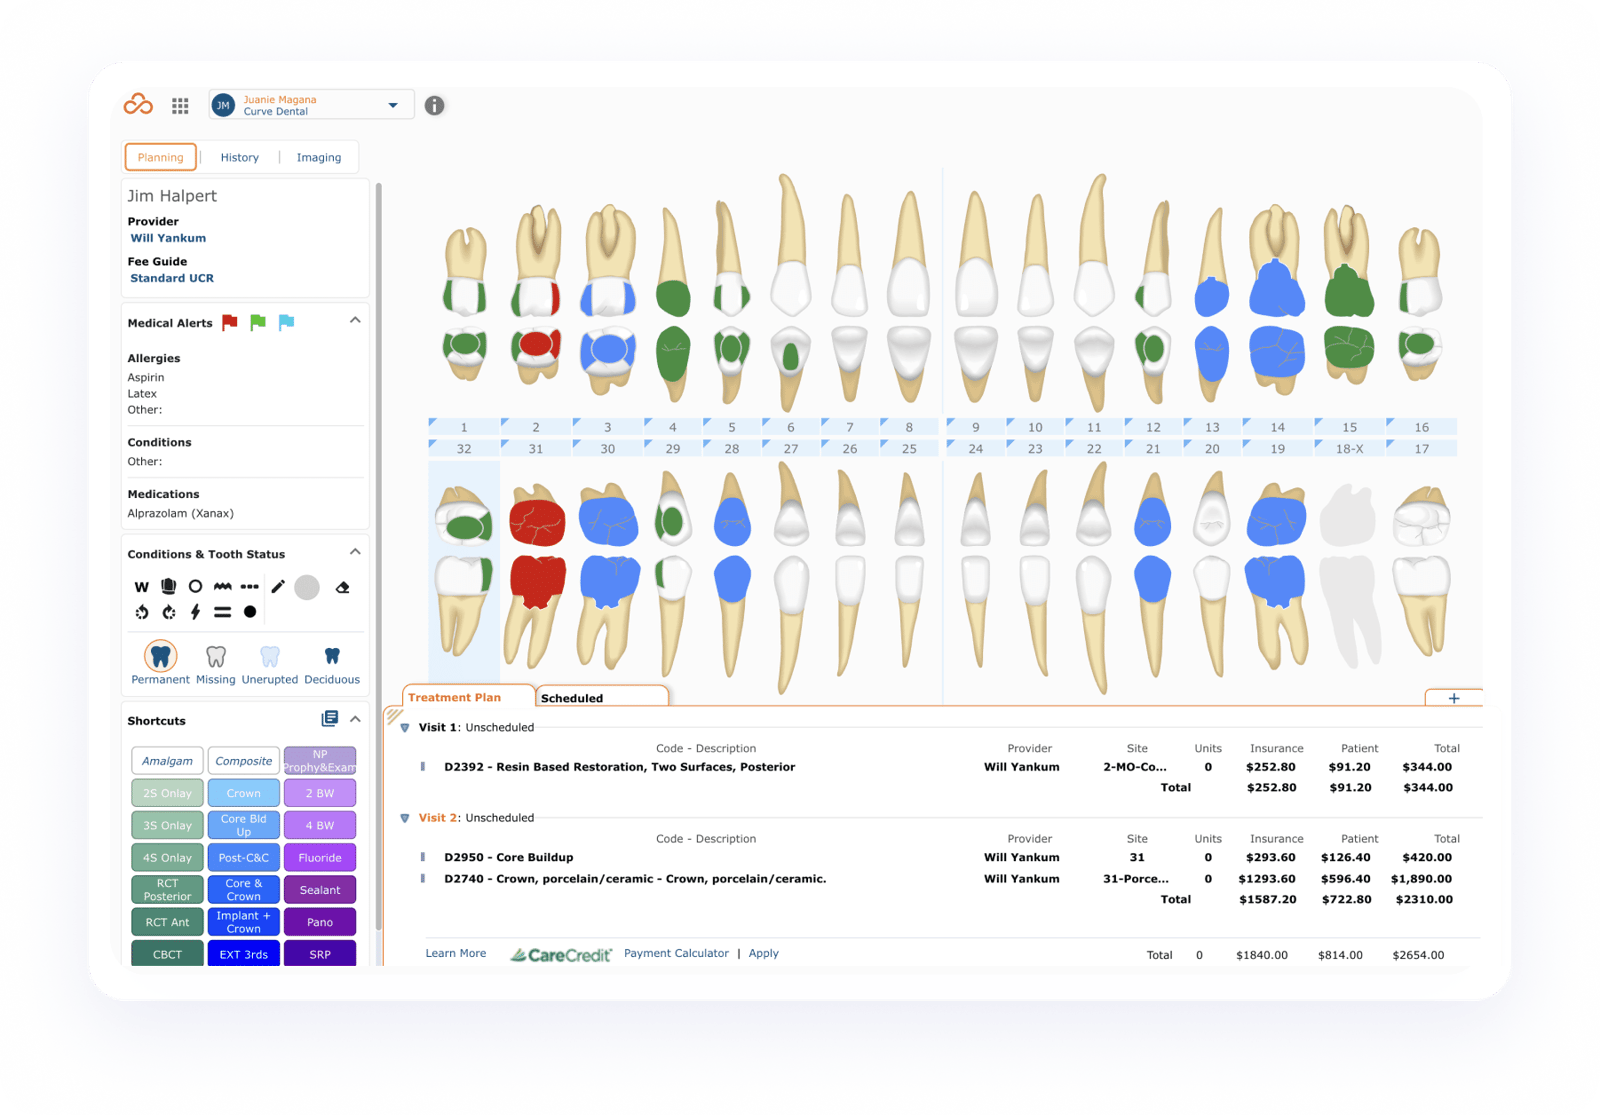Select the Missing tooth status toggle

pyautogui.click(x=216, y=657)
